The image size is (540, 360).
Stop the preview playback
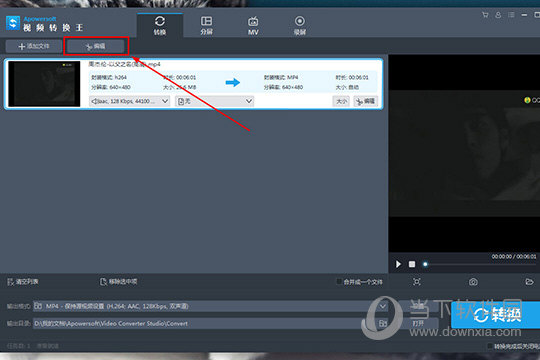click(x=412, y=264)
